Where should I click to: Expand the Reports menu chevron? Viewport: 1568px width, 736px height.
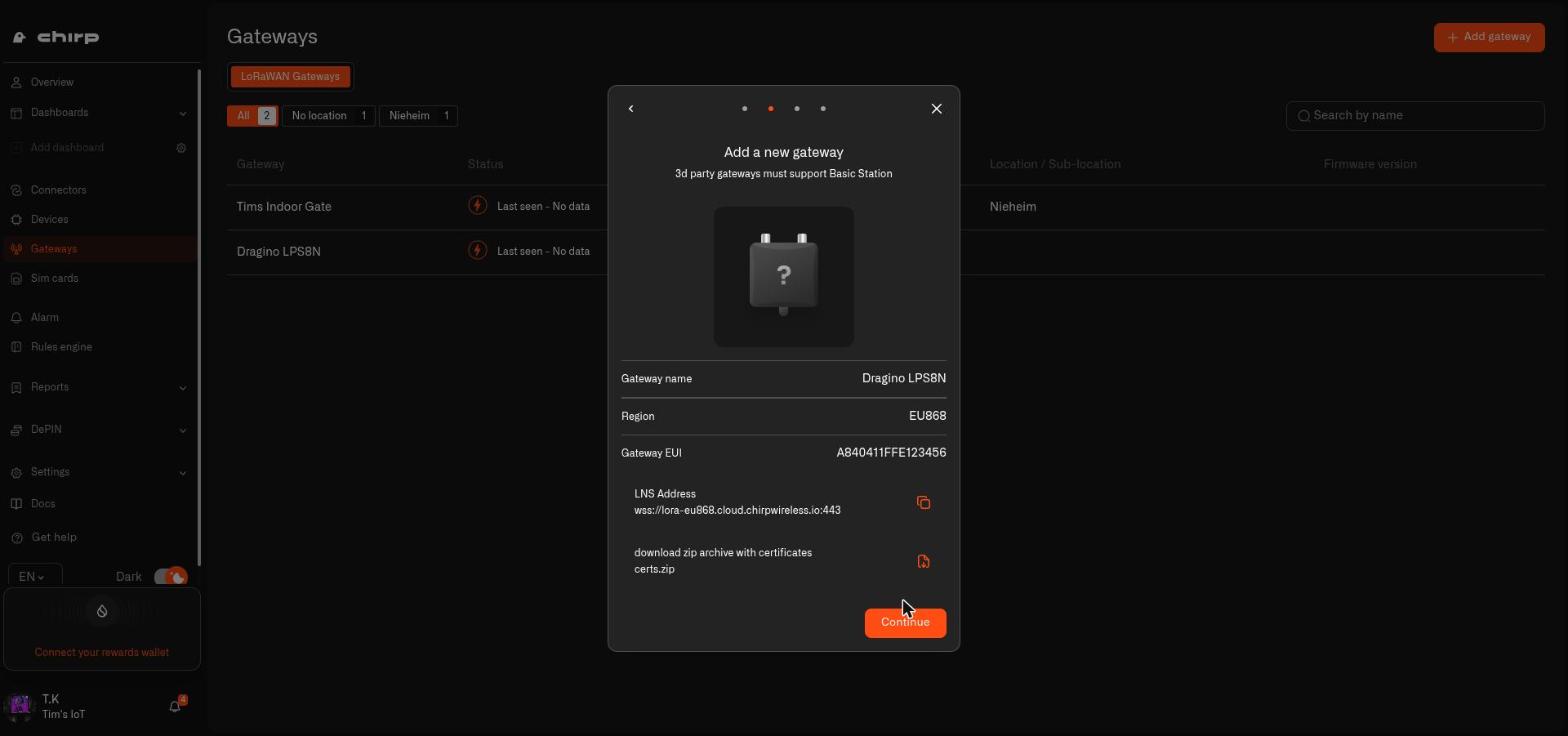pyautogui.click(x=182, y=388)
